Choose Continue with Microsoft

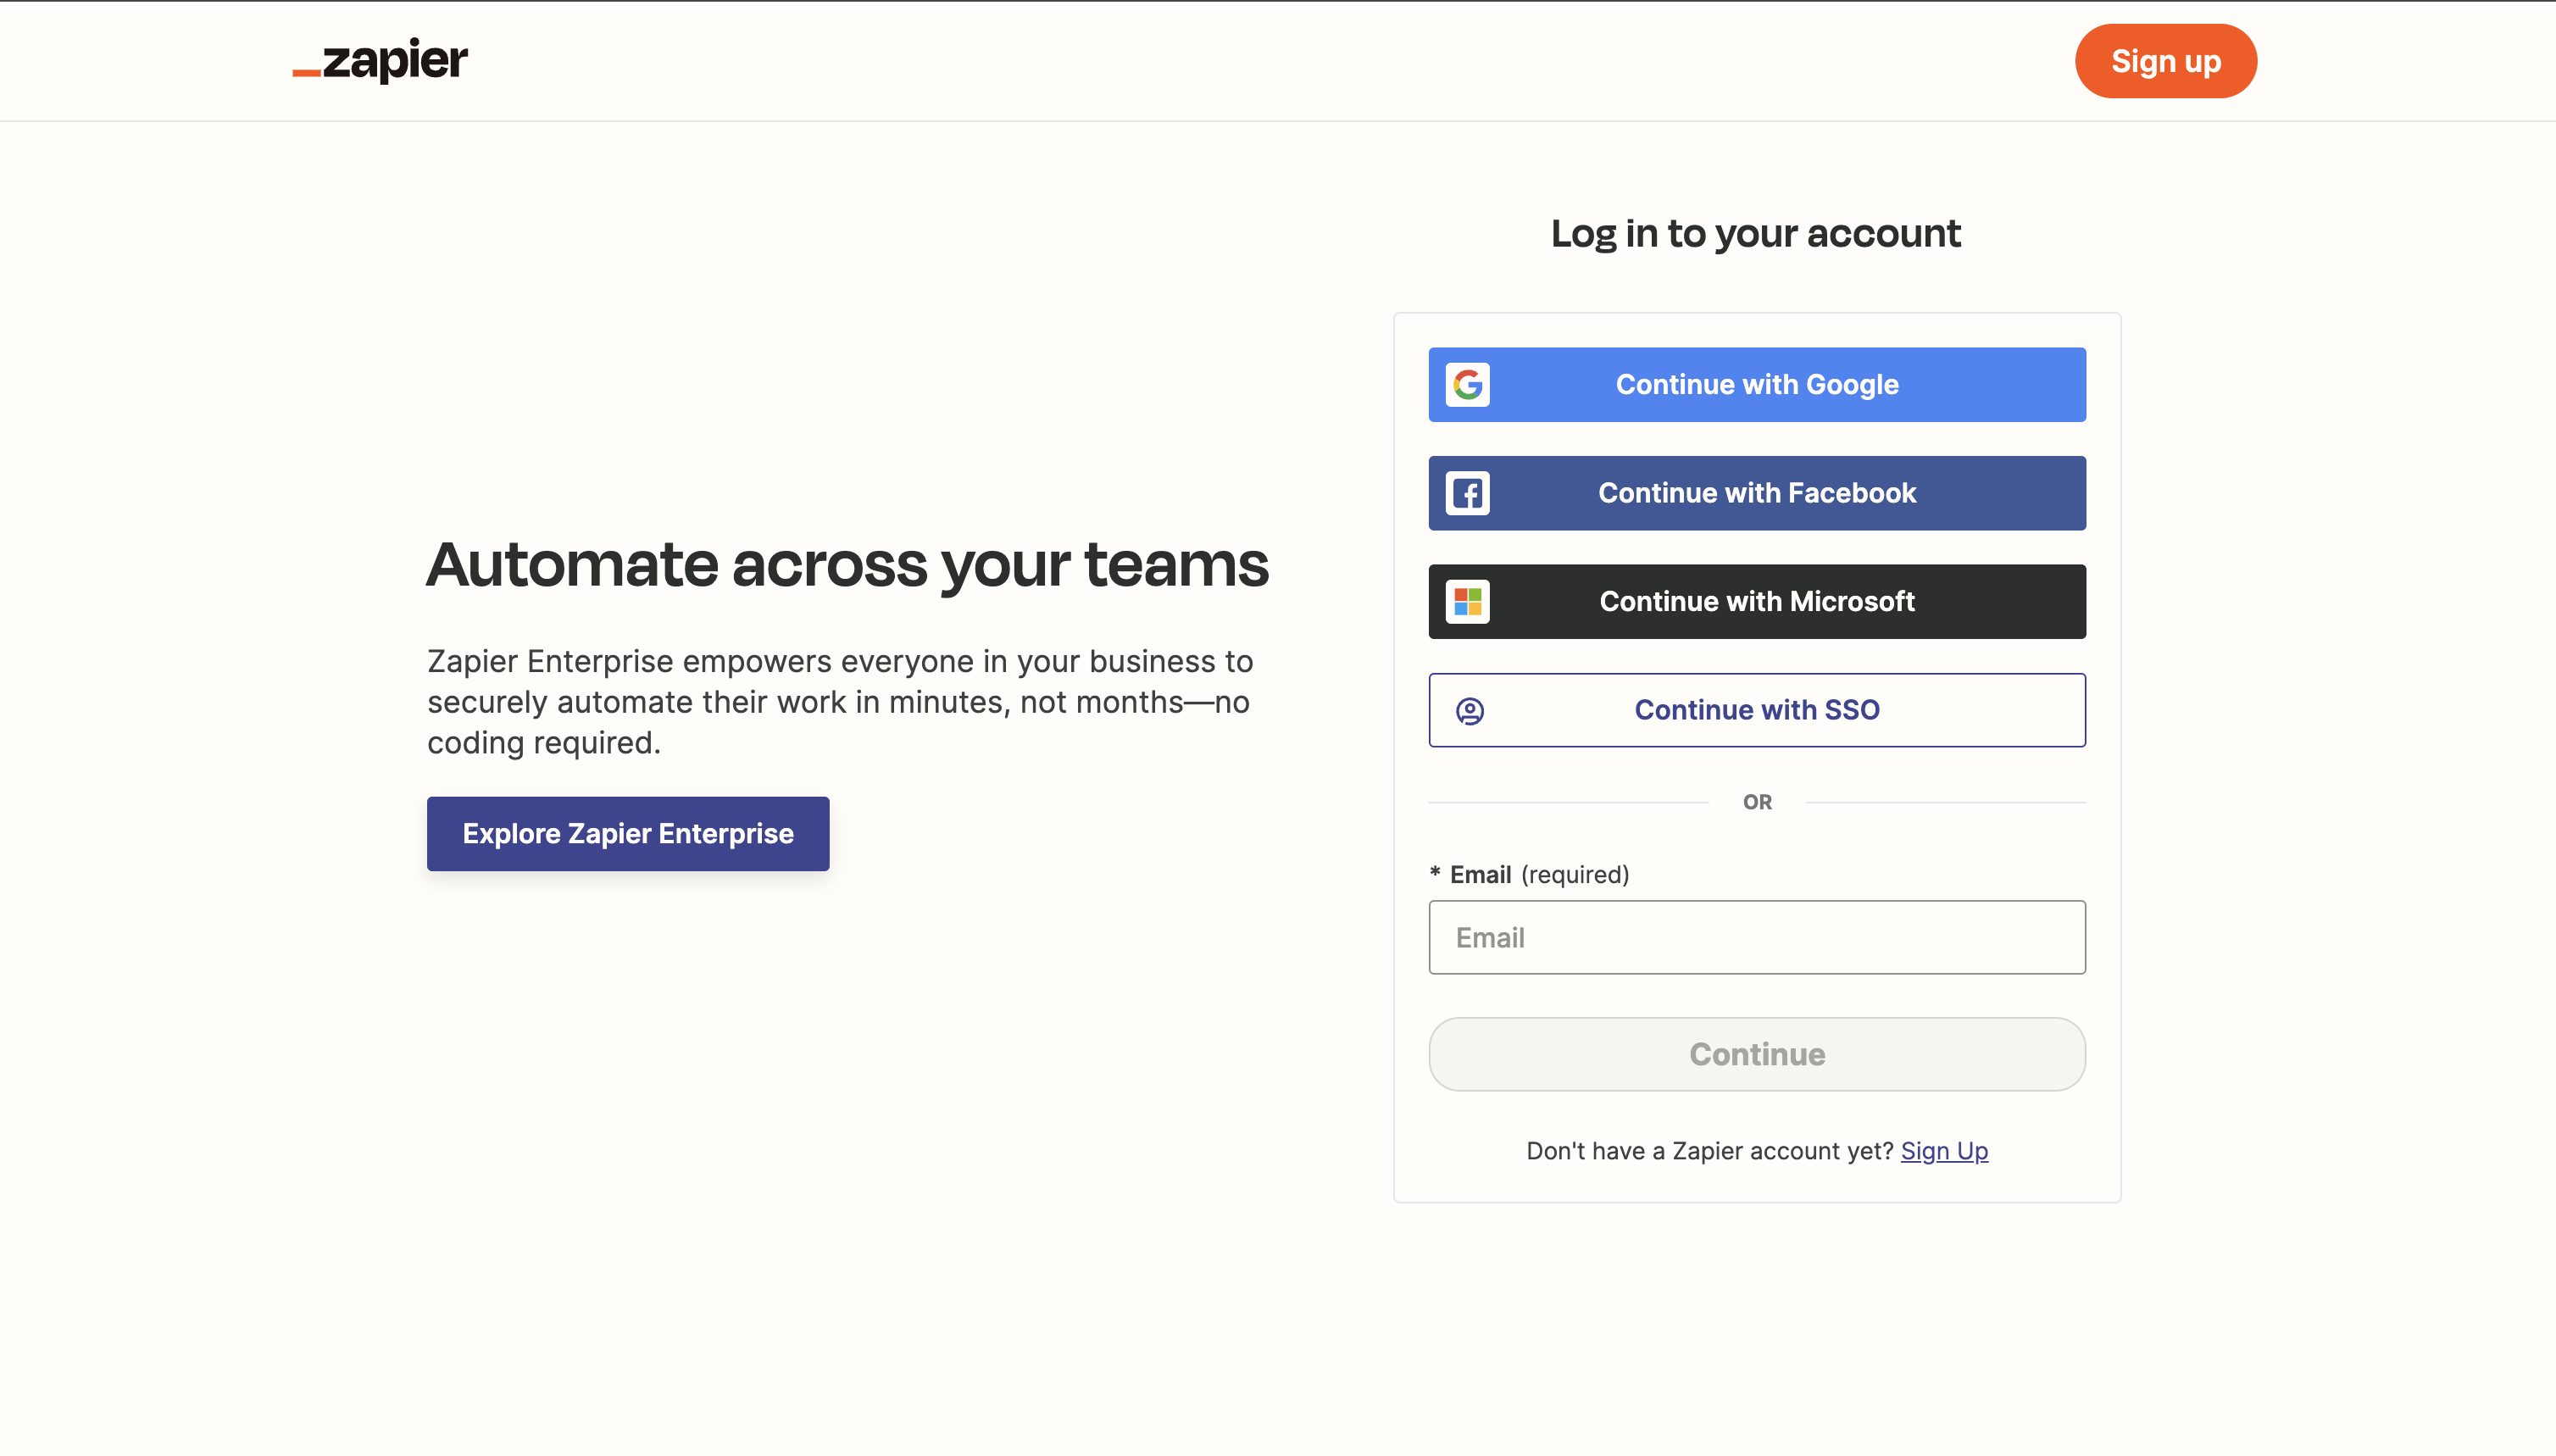click(1756, 601)
